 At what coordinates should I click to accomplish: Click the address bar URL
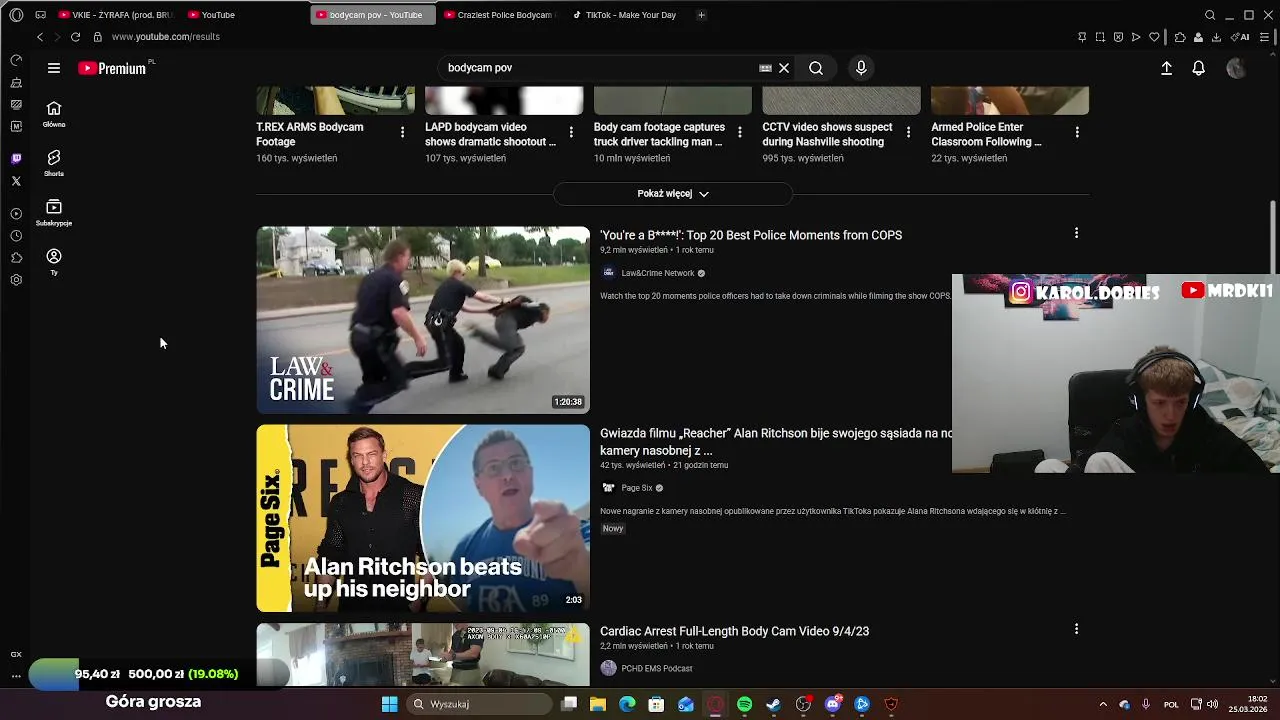point(166,37)
